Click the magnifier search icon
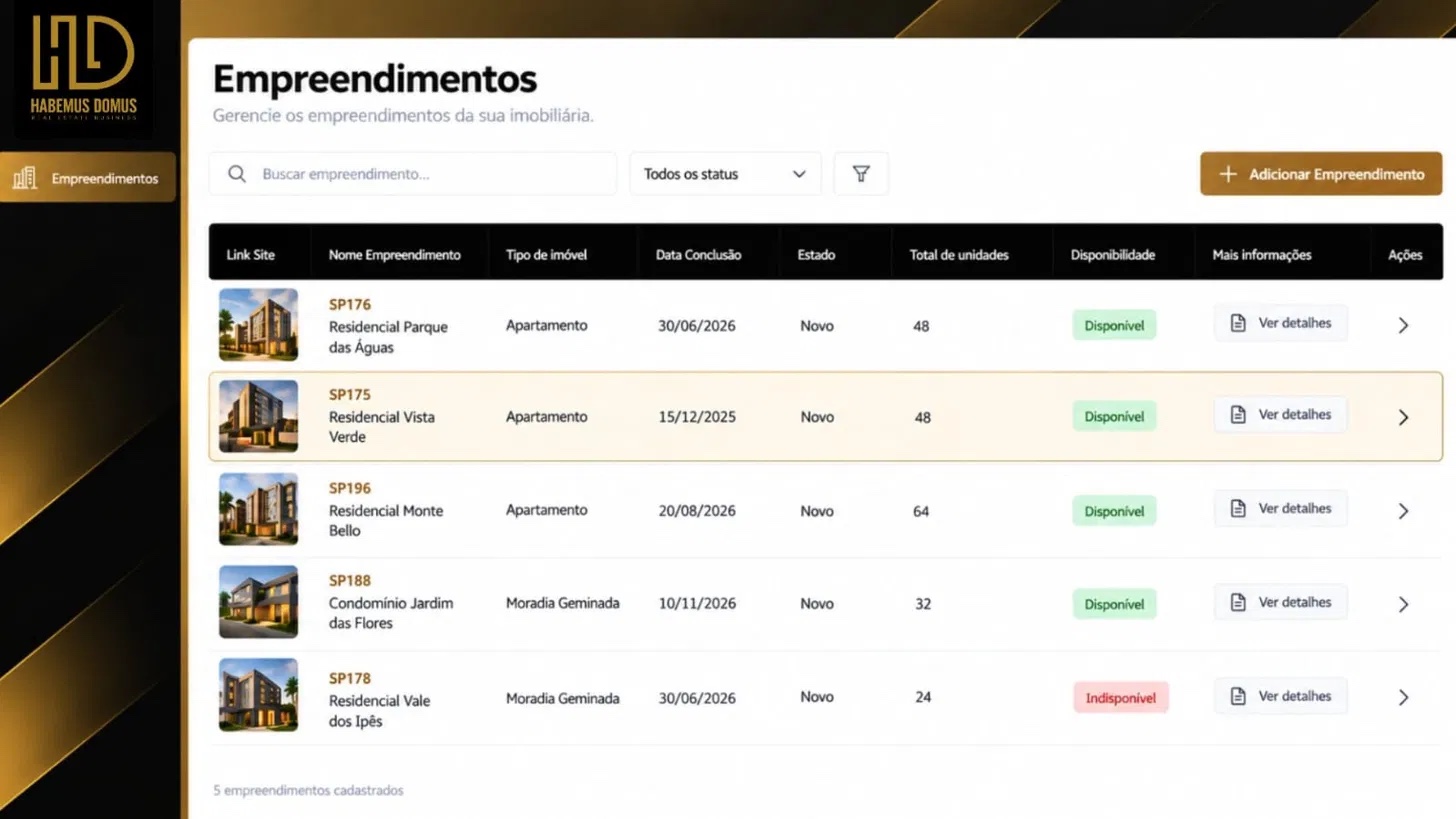This screenshot has height=819, width=1456. [x=237, y=174]
